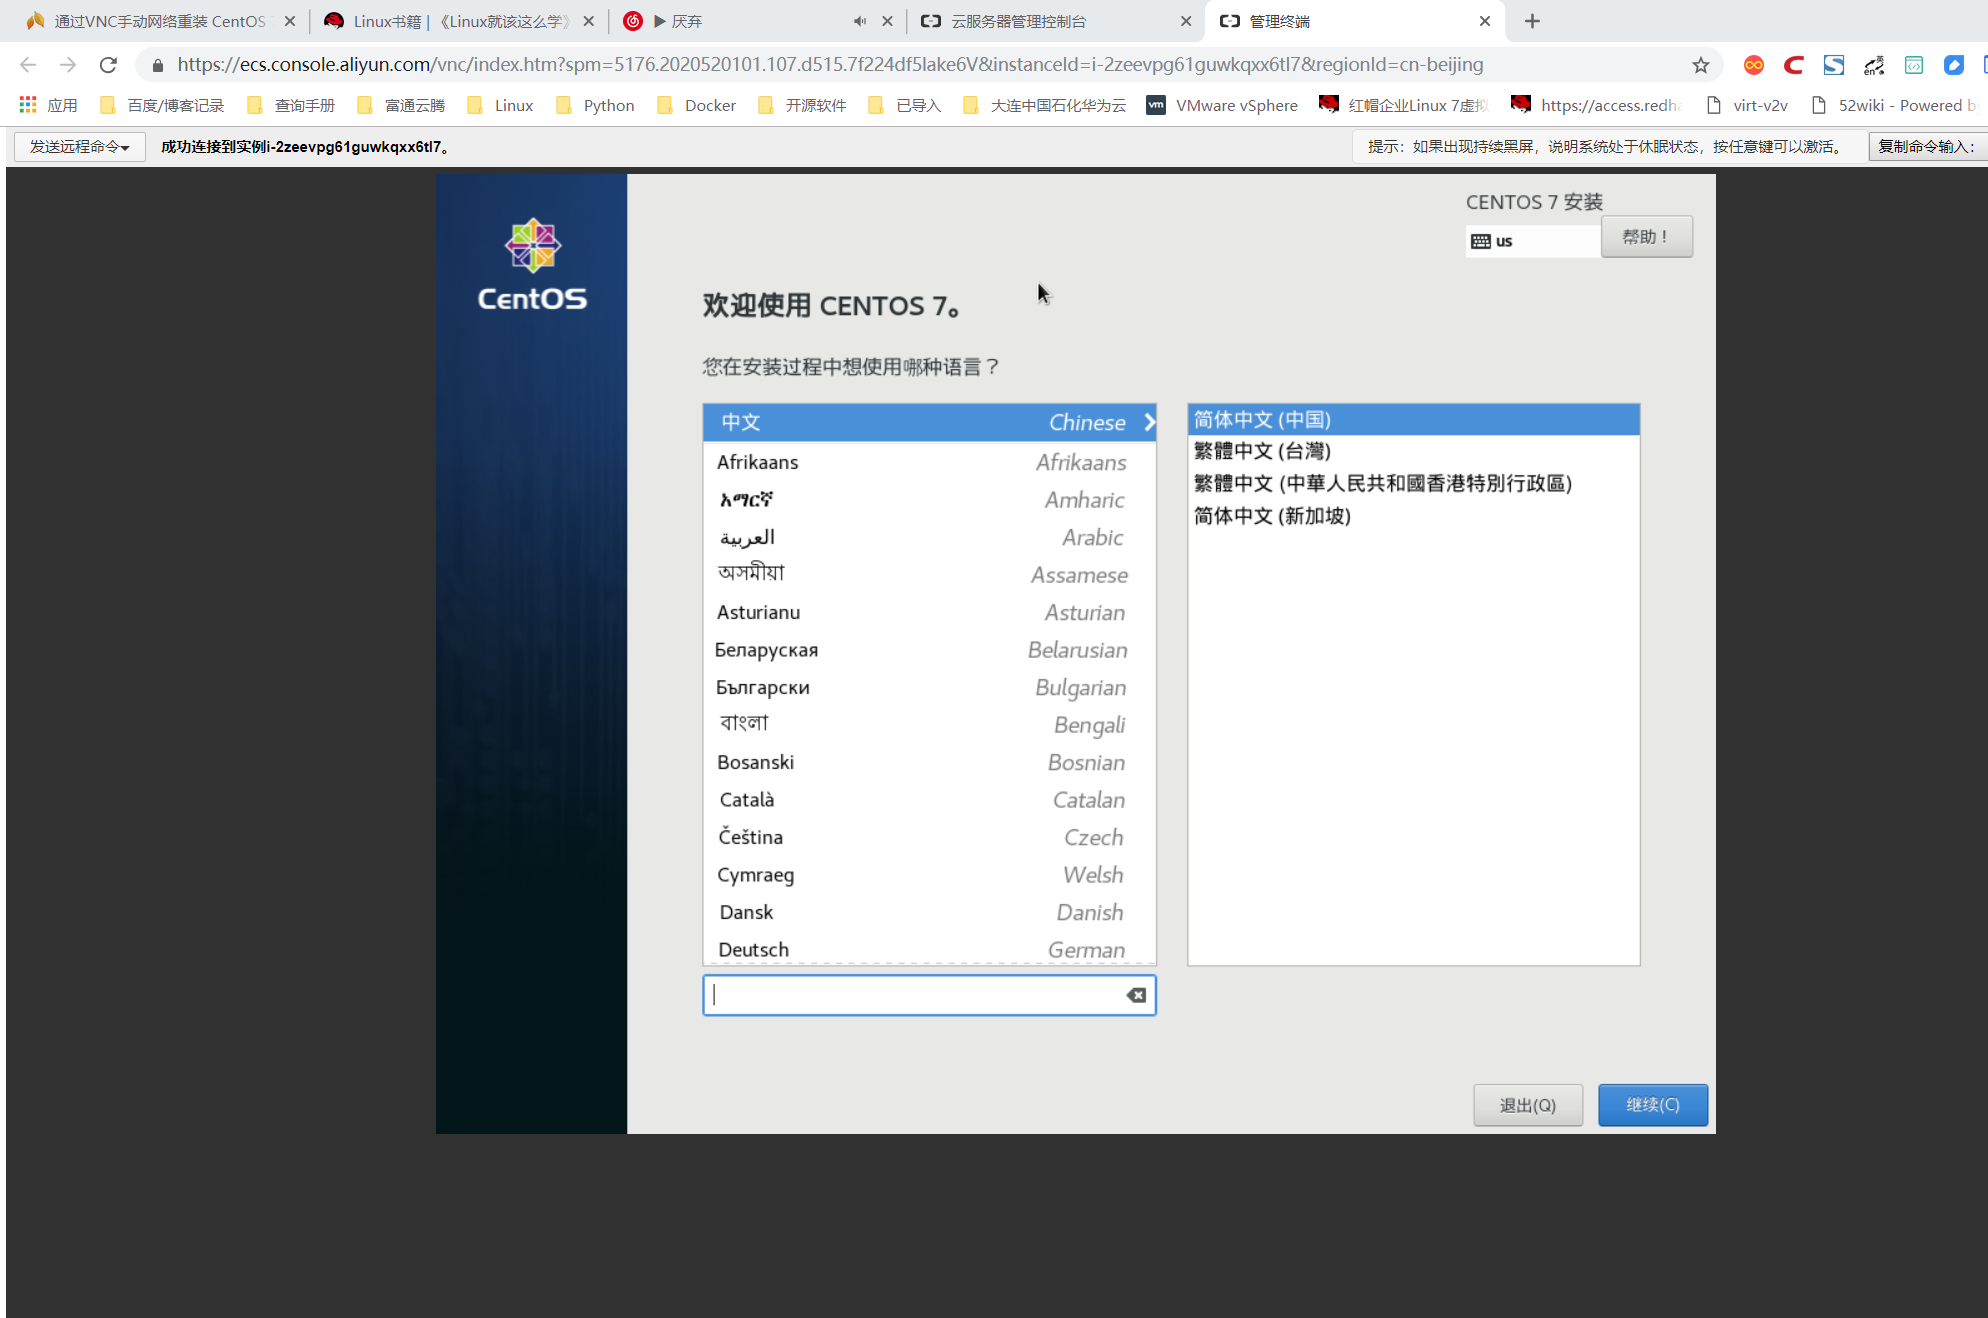Viewport: 1988px width, 1318px height.
Task: Click the browser back arrow
Action: click(x=28, y=65)
